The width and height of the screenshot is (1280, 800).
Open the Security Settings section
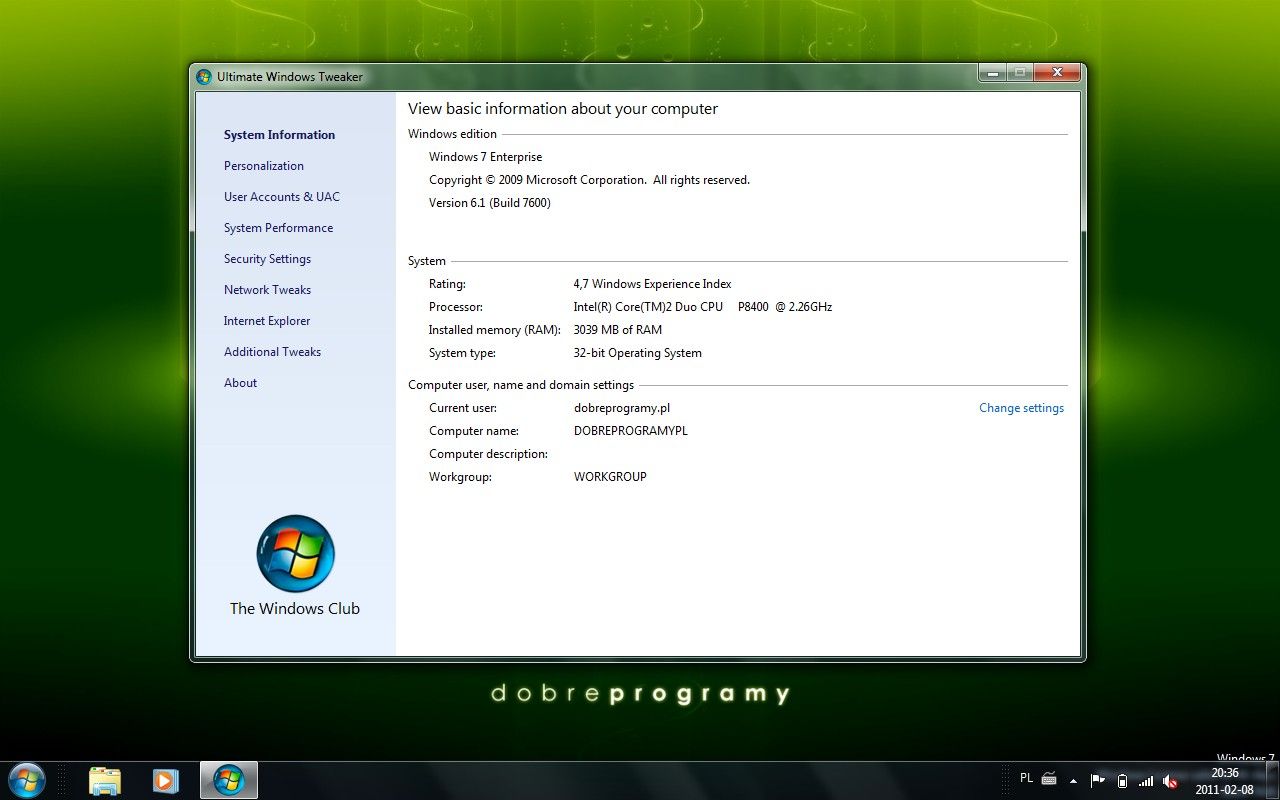pyautogui.click(x=267, y=258)
